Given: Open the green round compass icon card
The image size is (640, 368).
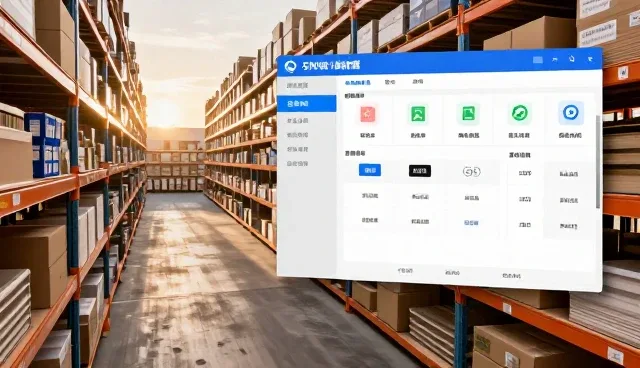Looking at the screenshot, I should pos(520,113).
